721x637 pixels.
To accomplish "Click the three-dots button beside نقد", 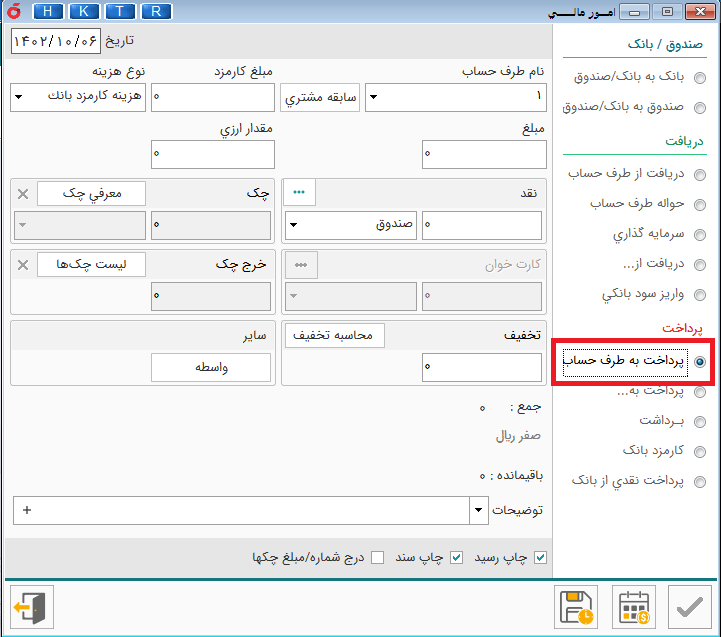I will pyautogui.click(x=299, y=193).
